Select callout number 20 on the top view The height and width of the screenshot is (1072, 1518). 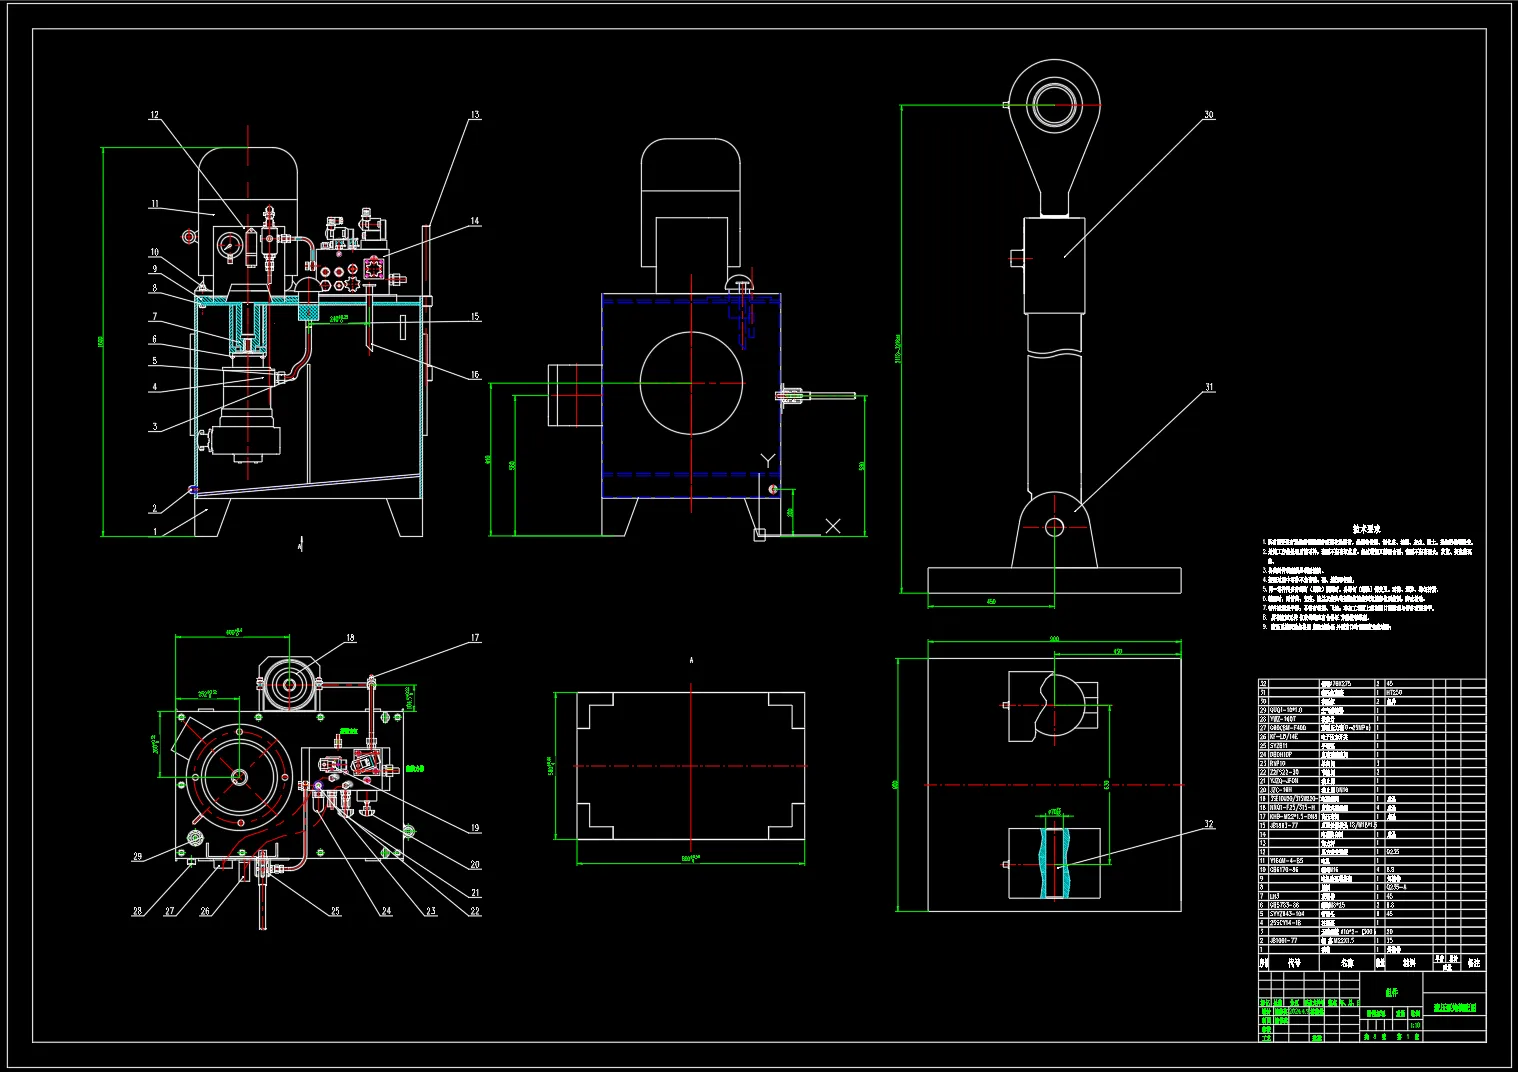click(475, 865)
